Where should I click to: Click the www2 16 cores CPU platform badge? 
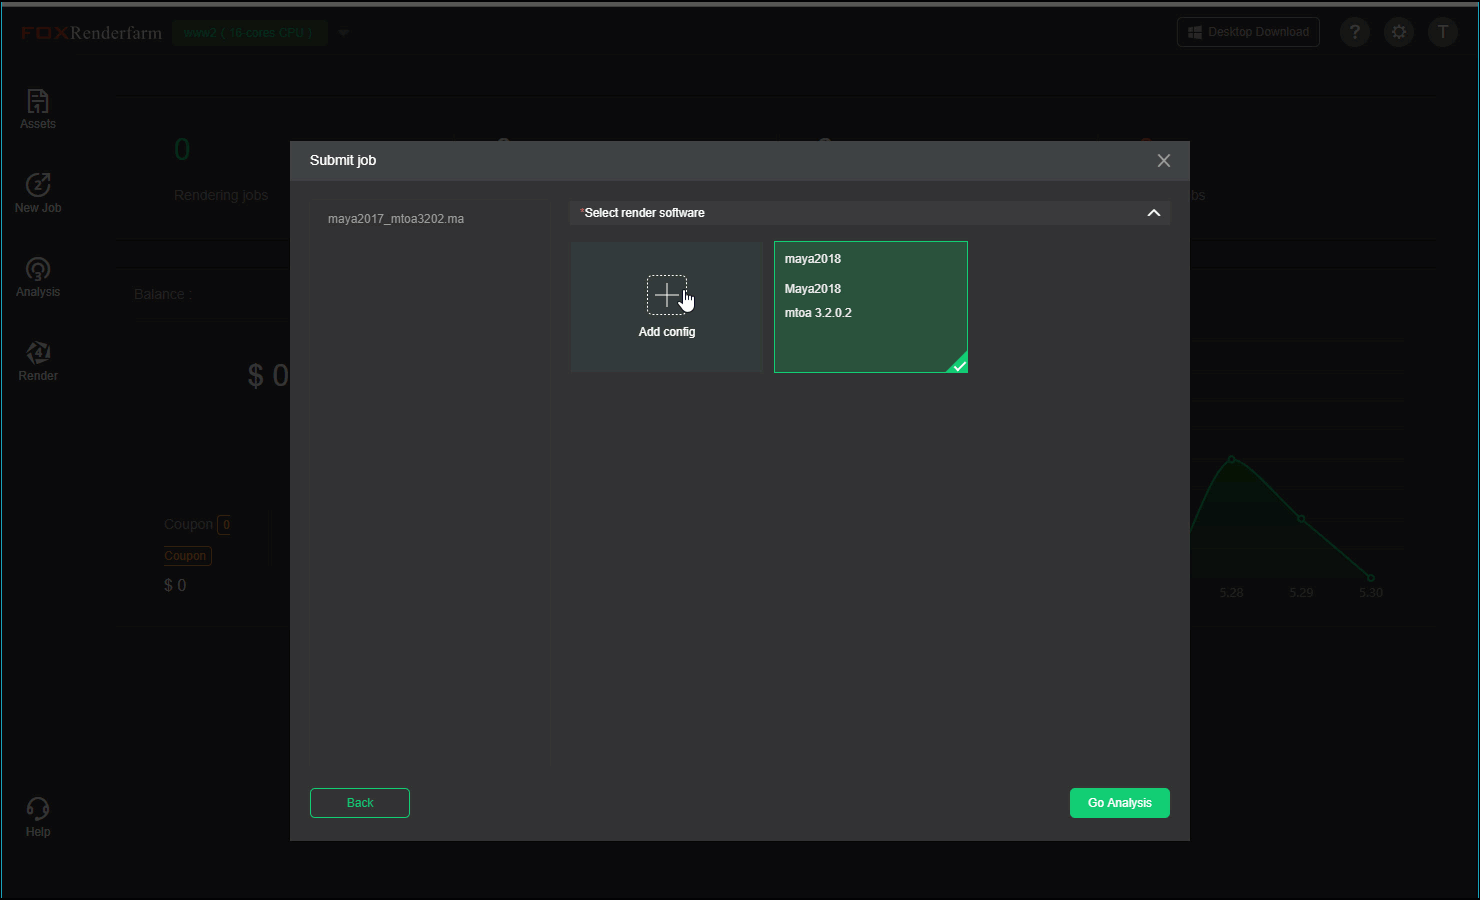[x=249, y=33]
